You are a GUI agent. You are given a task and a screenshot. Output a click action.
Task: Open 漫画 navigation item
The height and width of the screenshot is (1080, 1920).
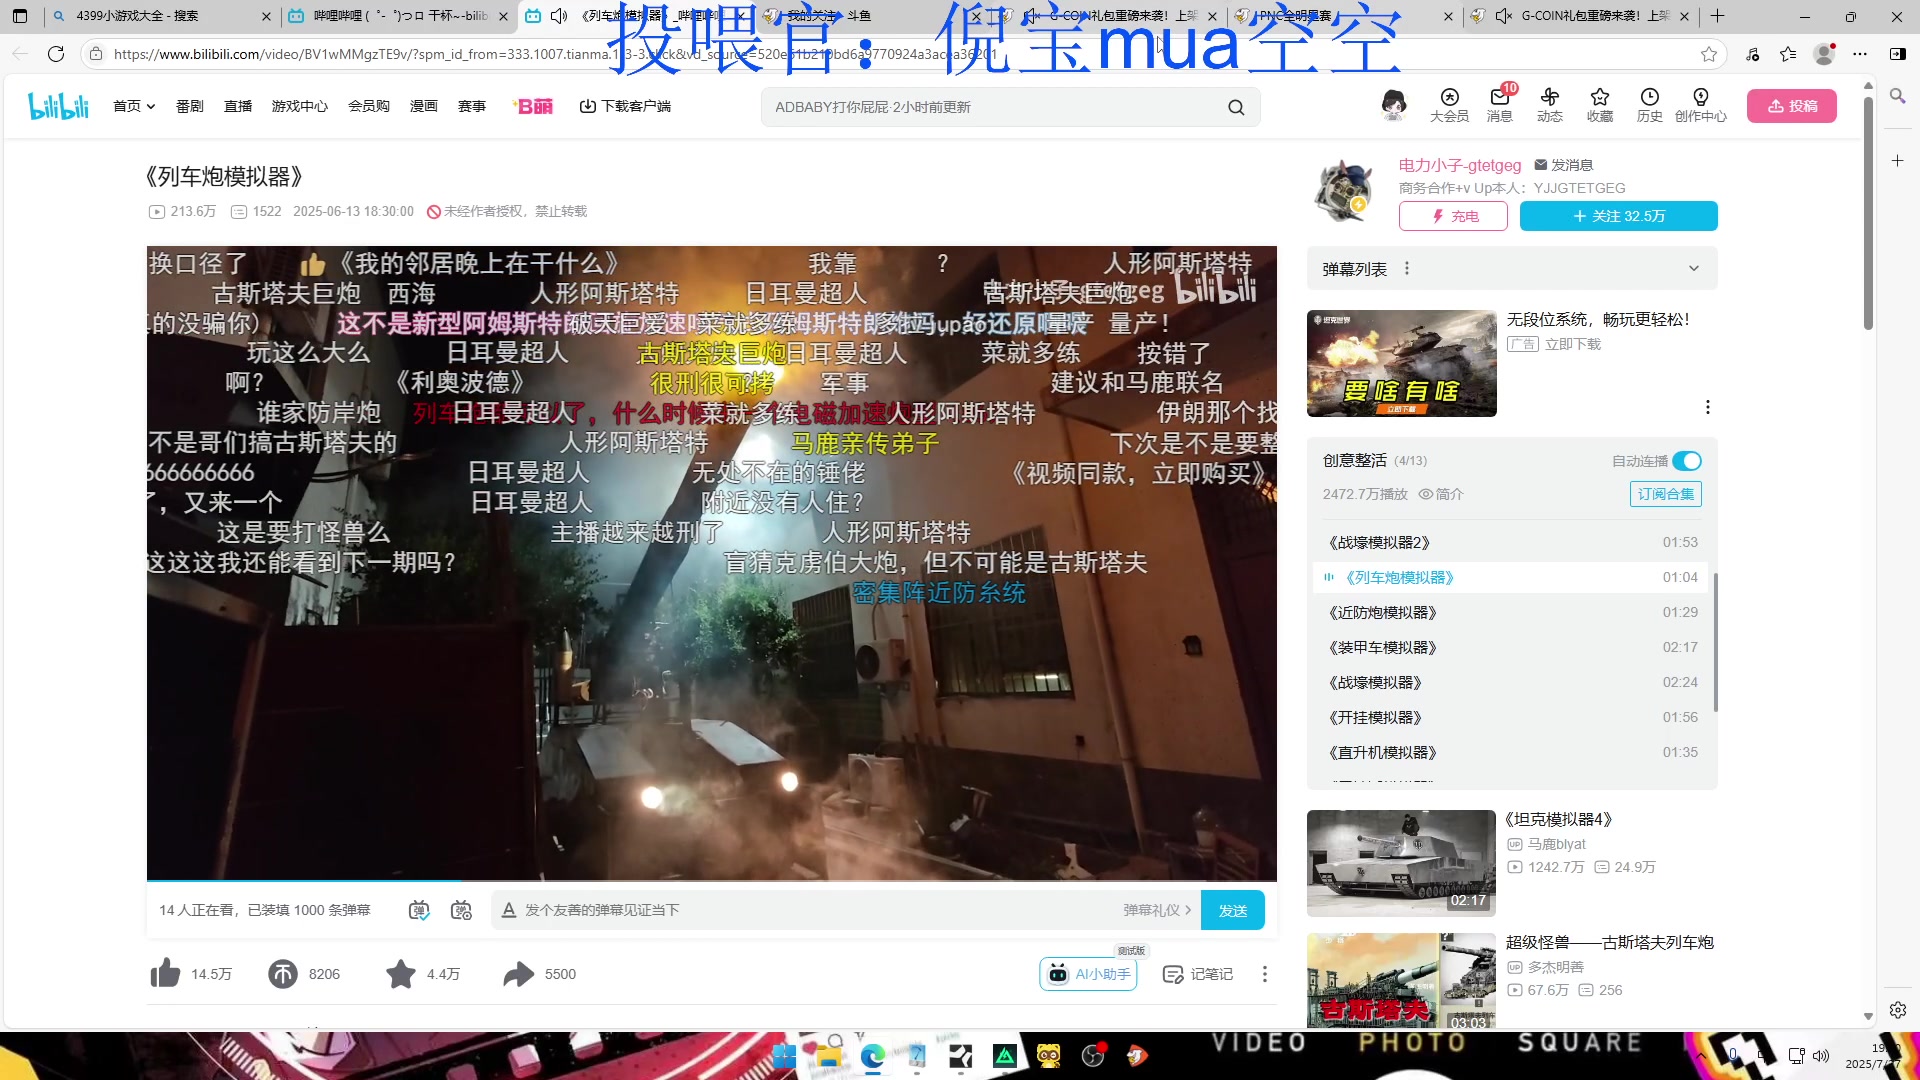tap(424, 106)
